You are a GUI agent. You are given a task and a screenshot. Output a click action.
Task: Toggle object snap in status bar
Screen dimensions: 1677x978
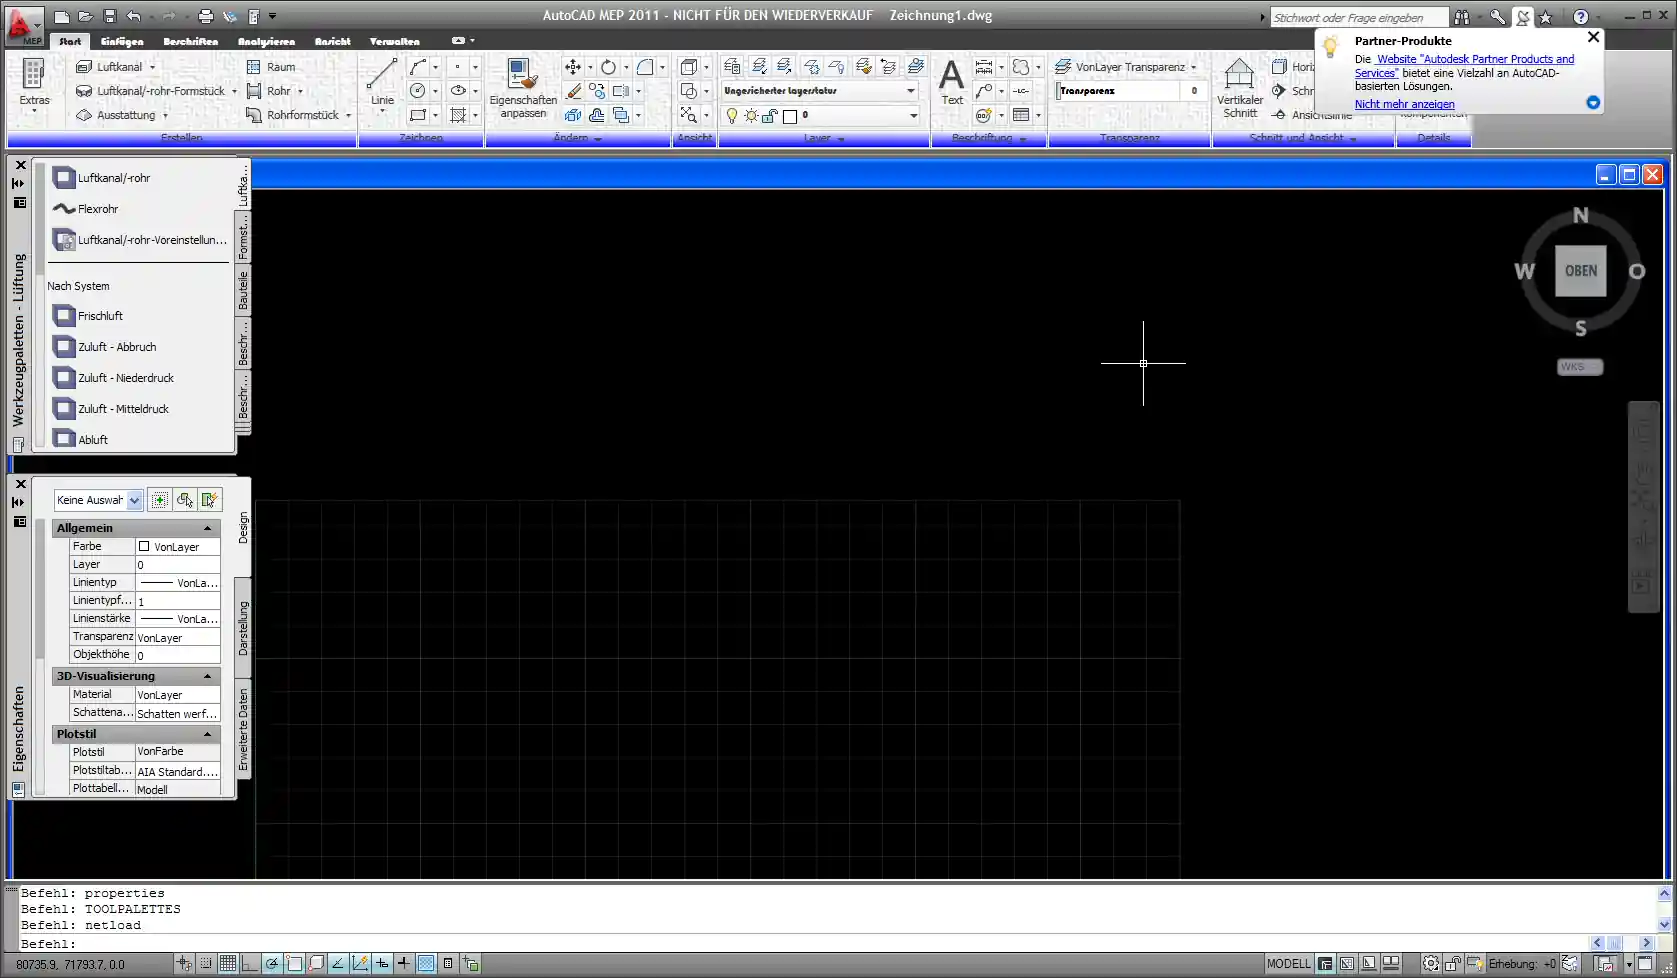point(293,963)
